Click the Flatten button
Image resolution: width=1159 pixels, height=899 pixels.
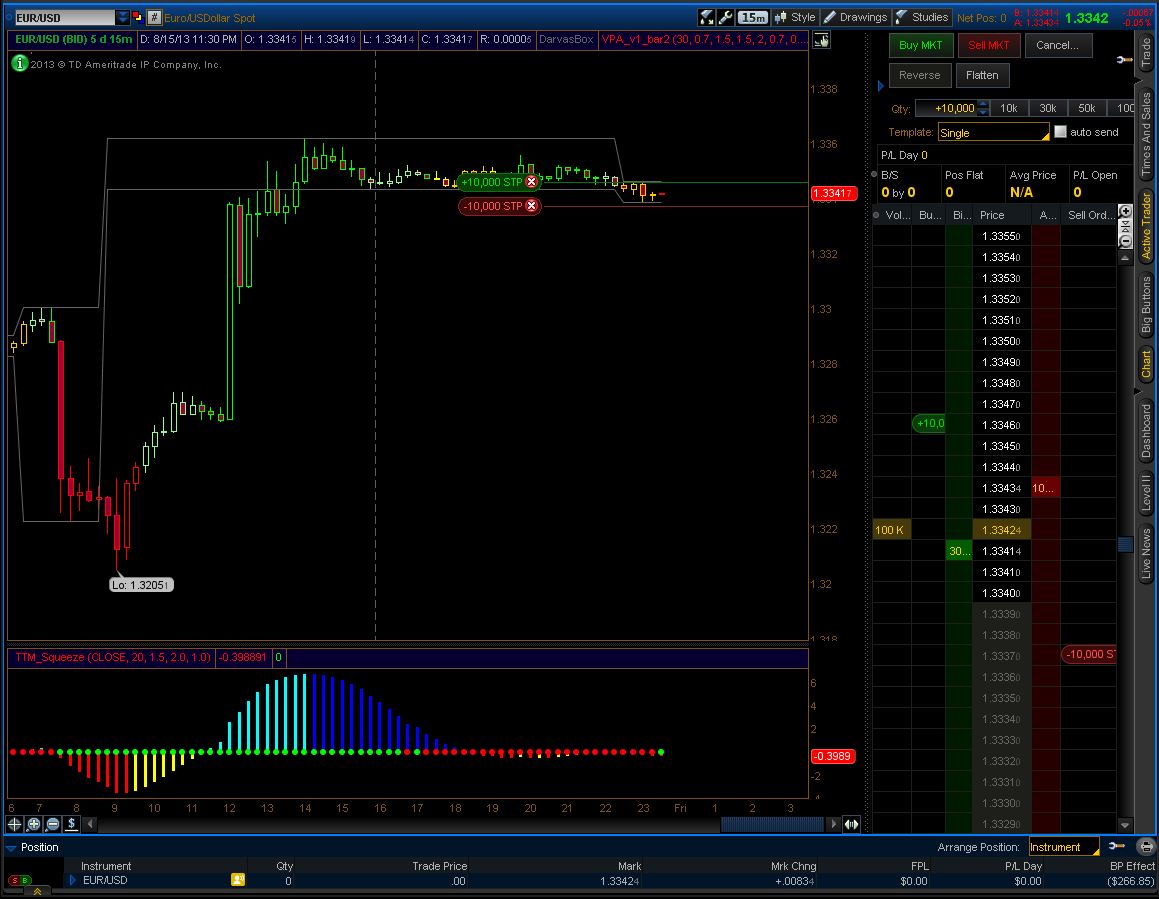(982, 75)
